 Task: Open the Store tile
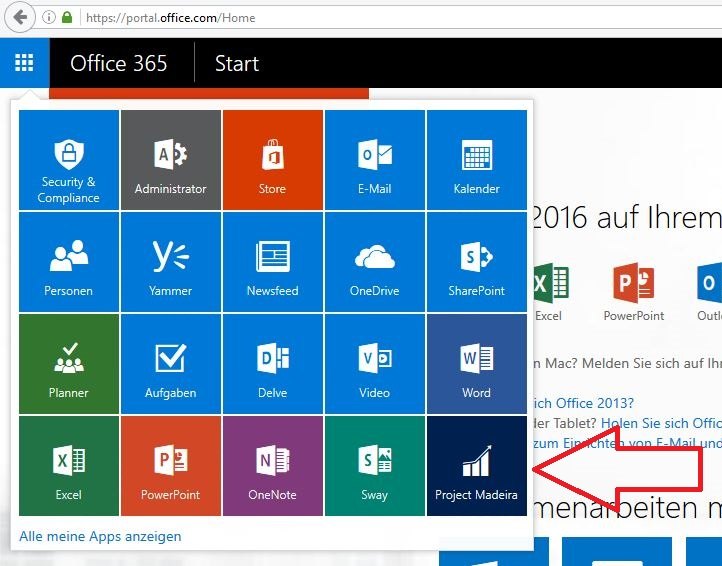(x=273, y=160)
